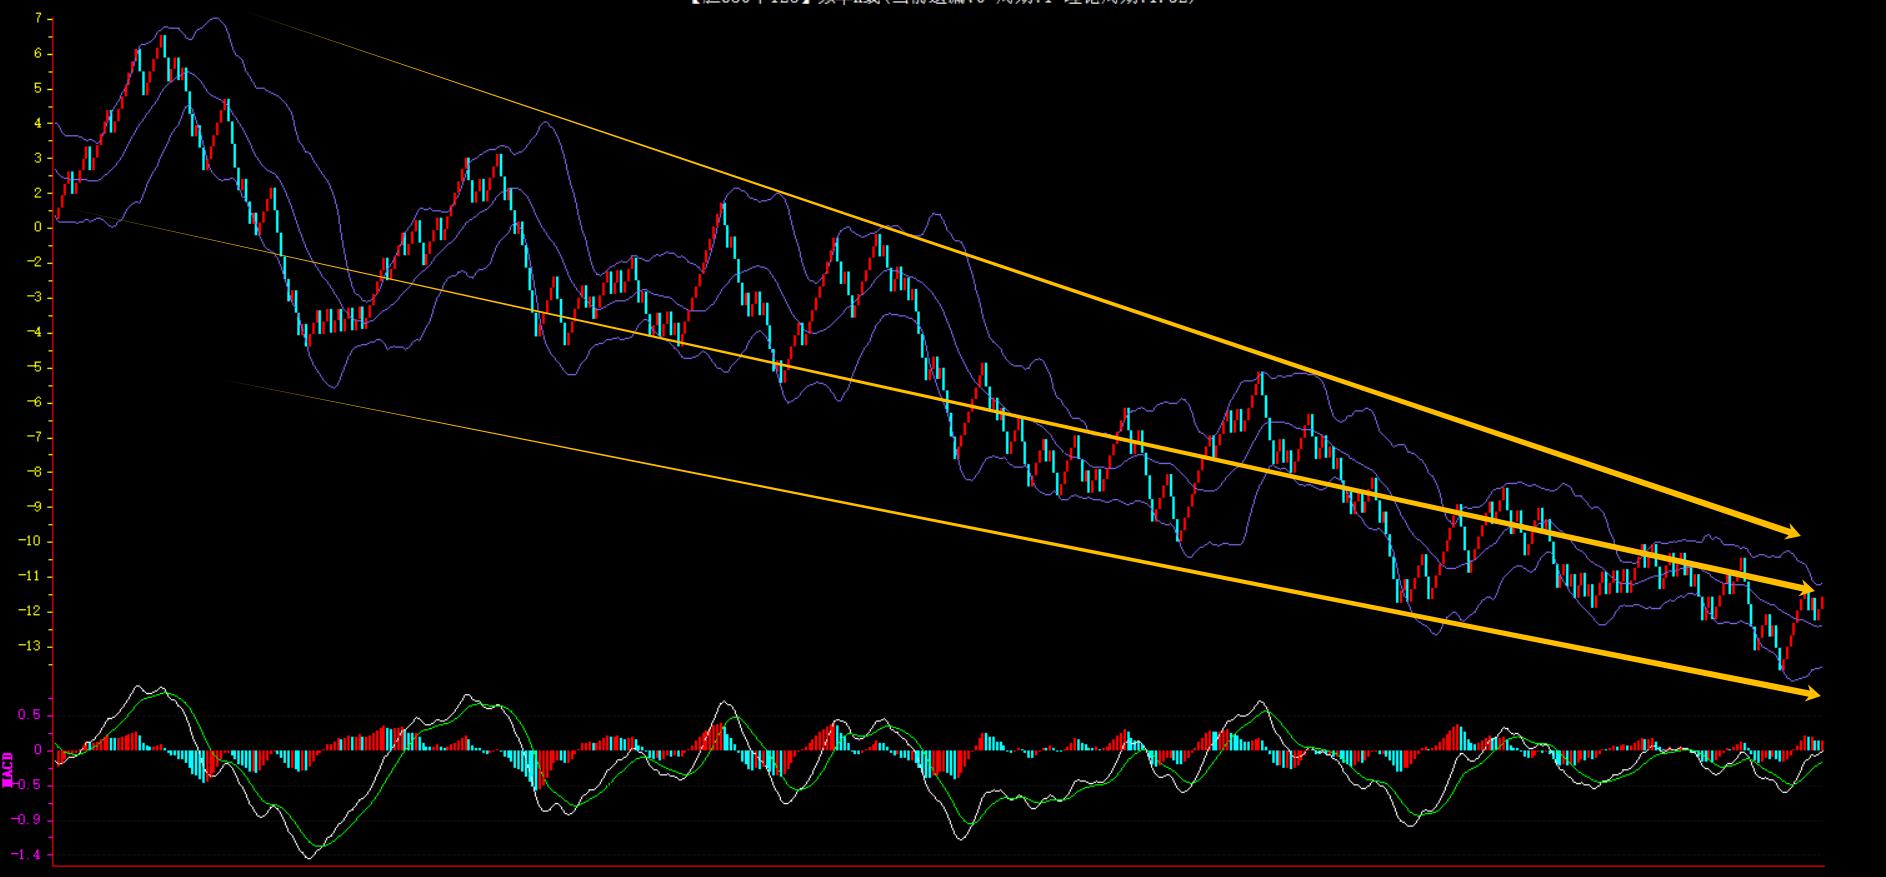The height and width of the screenshot is (877, 1886).
Task: Select the -13 label on price axis
Action: click(32, 646)
